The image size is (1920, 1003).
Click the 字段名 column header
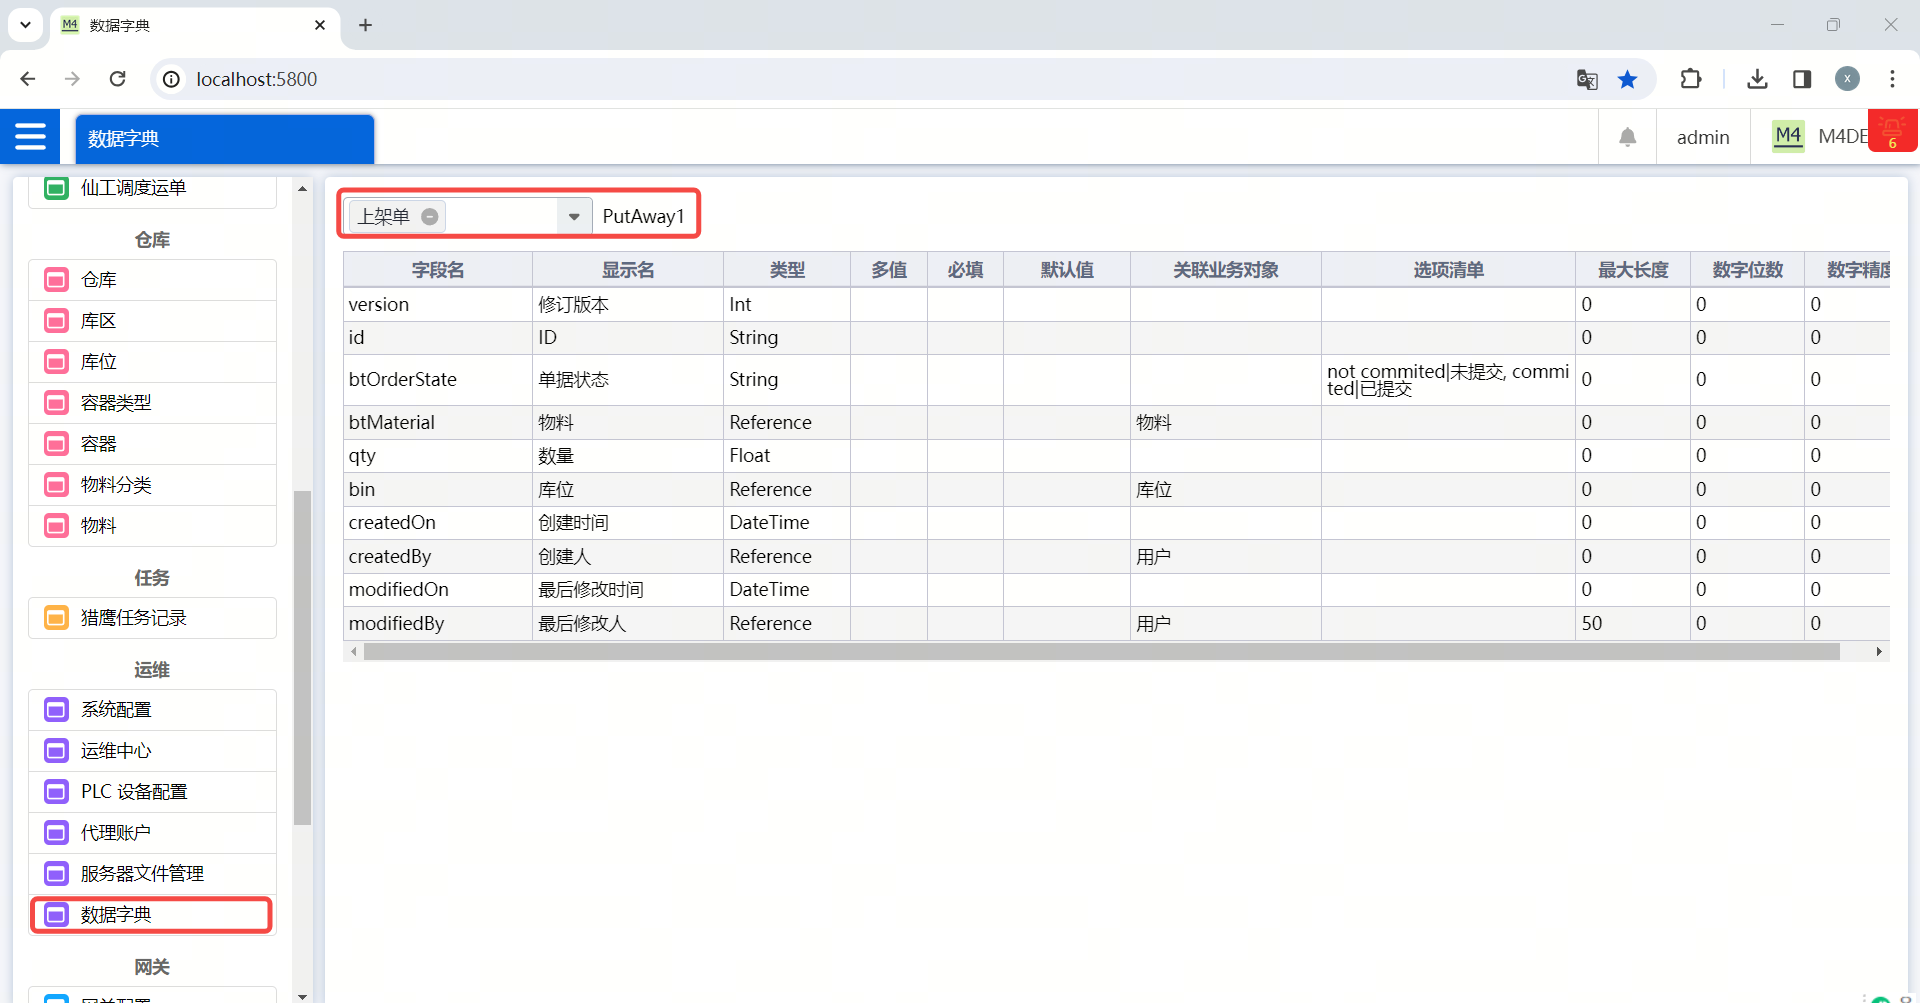438,270
